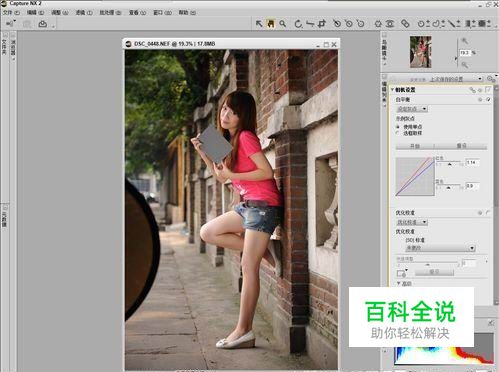The image size is (499, 372).
Task: Click the Bird's Eye image thumbnail
Action: pos(420,52)
